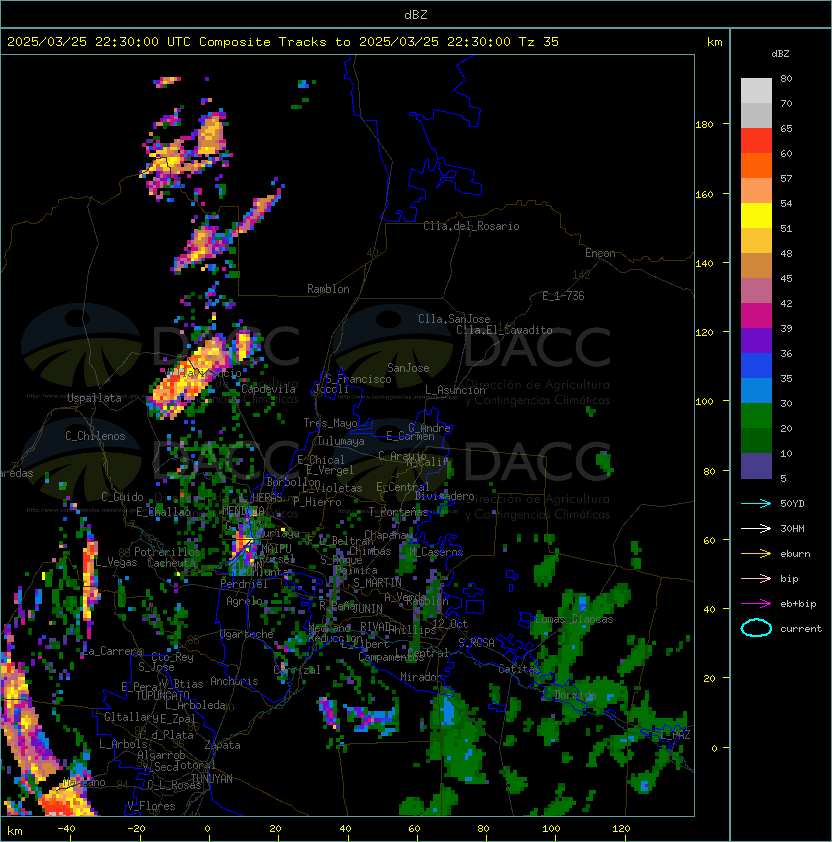Click the 'eb+bip' legend label
832x842 pixels.
(798, 604)
